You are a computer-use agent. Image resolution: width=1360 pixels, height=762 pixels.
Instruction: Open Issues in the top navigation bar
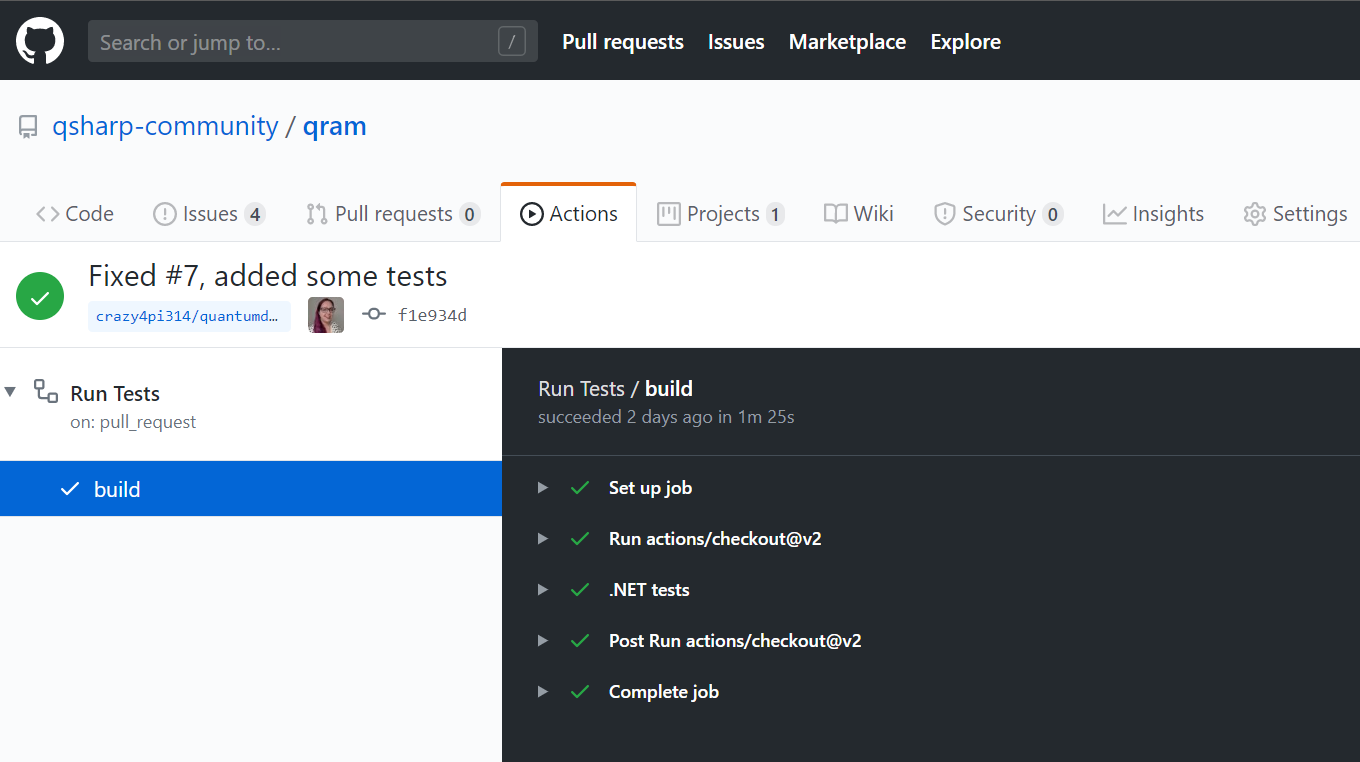(x=736, y=42)
